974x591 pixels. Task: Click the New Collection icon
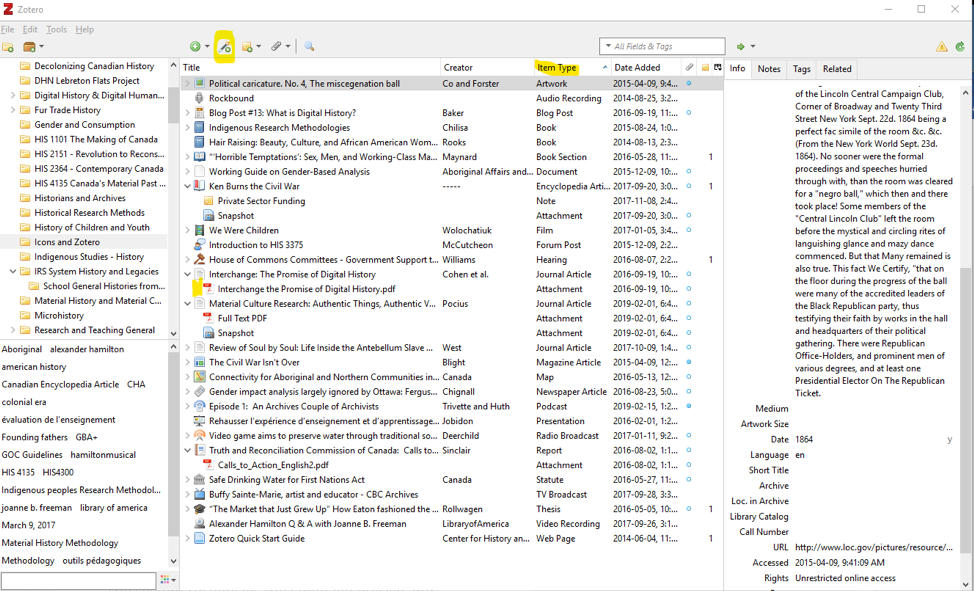(x=8, y=47)
